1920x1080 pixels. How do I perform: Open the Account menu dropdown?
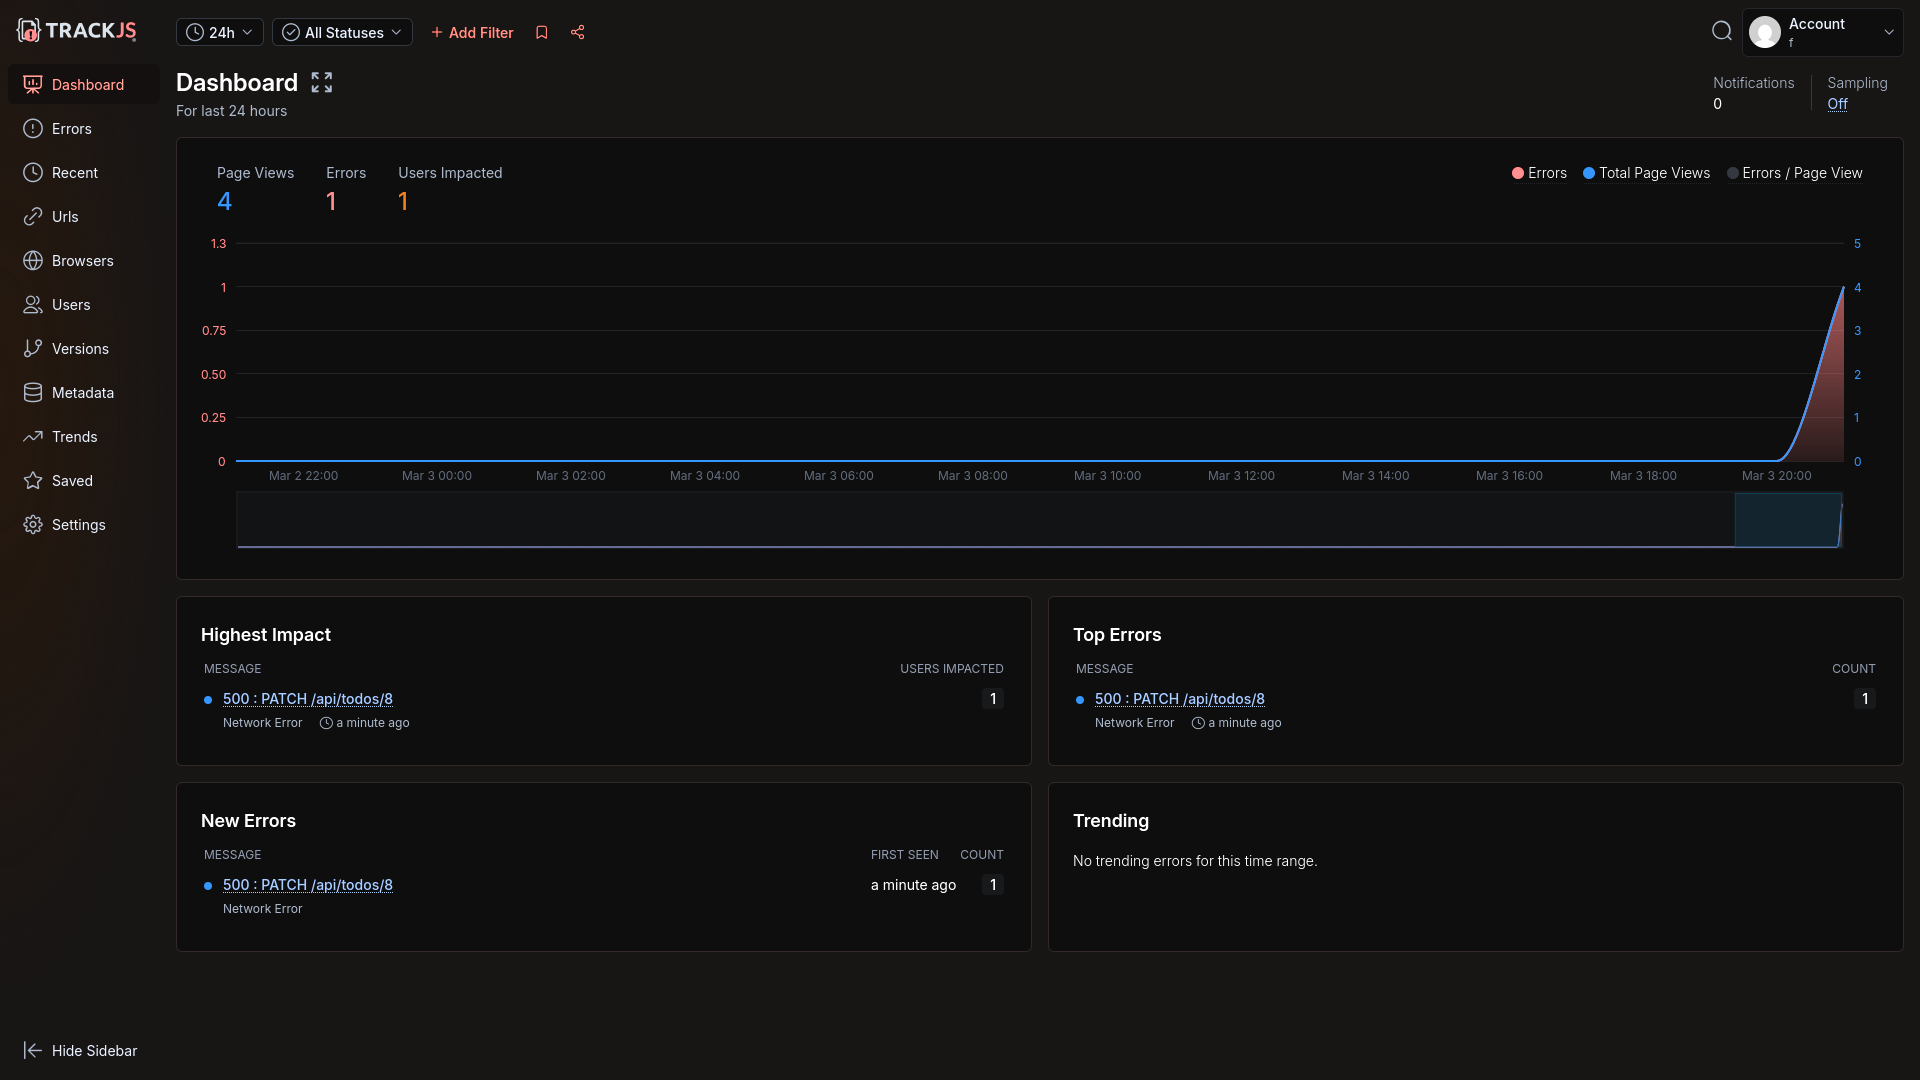coord(1822,32)
